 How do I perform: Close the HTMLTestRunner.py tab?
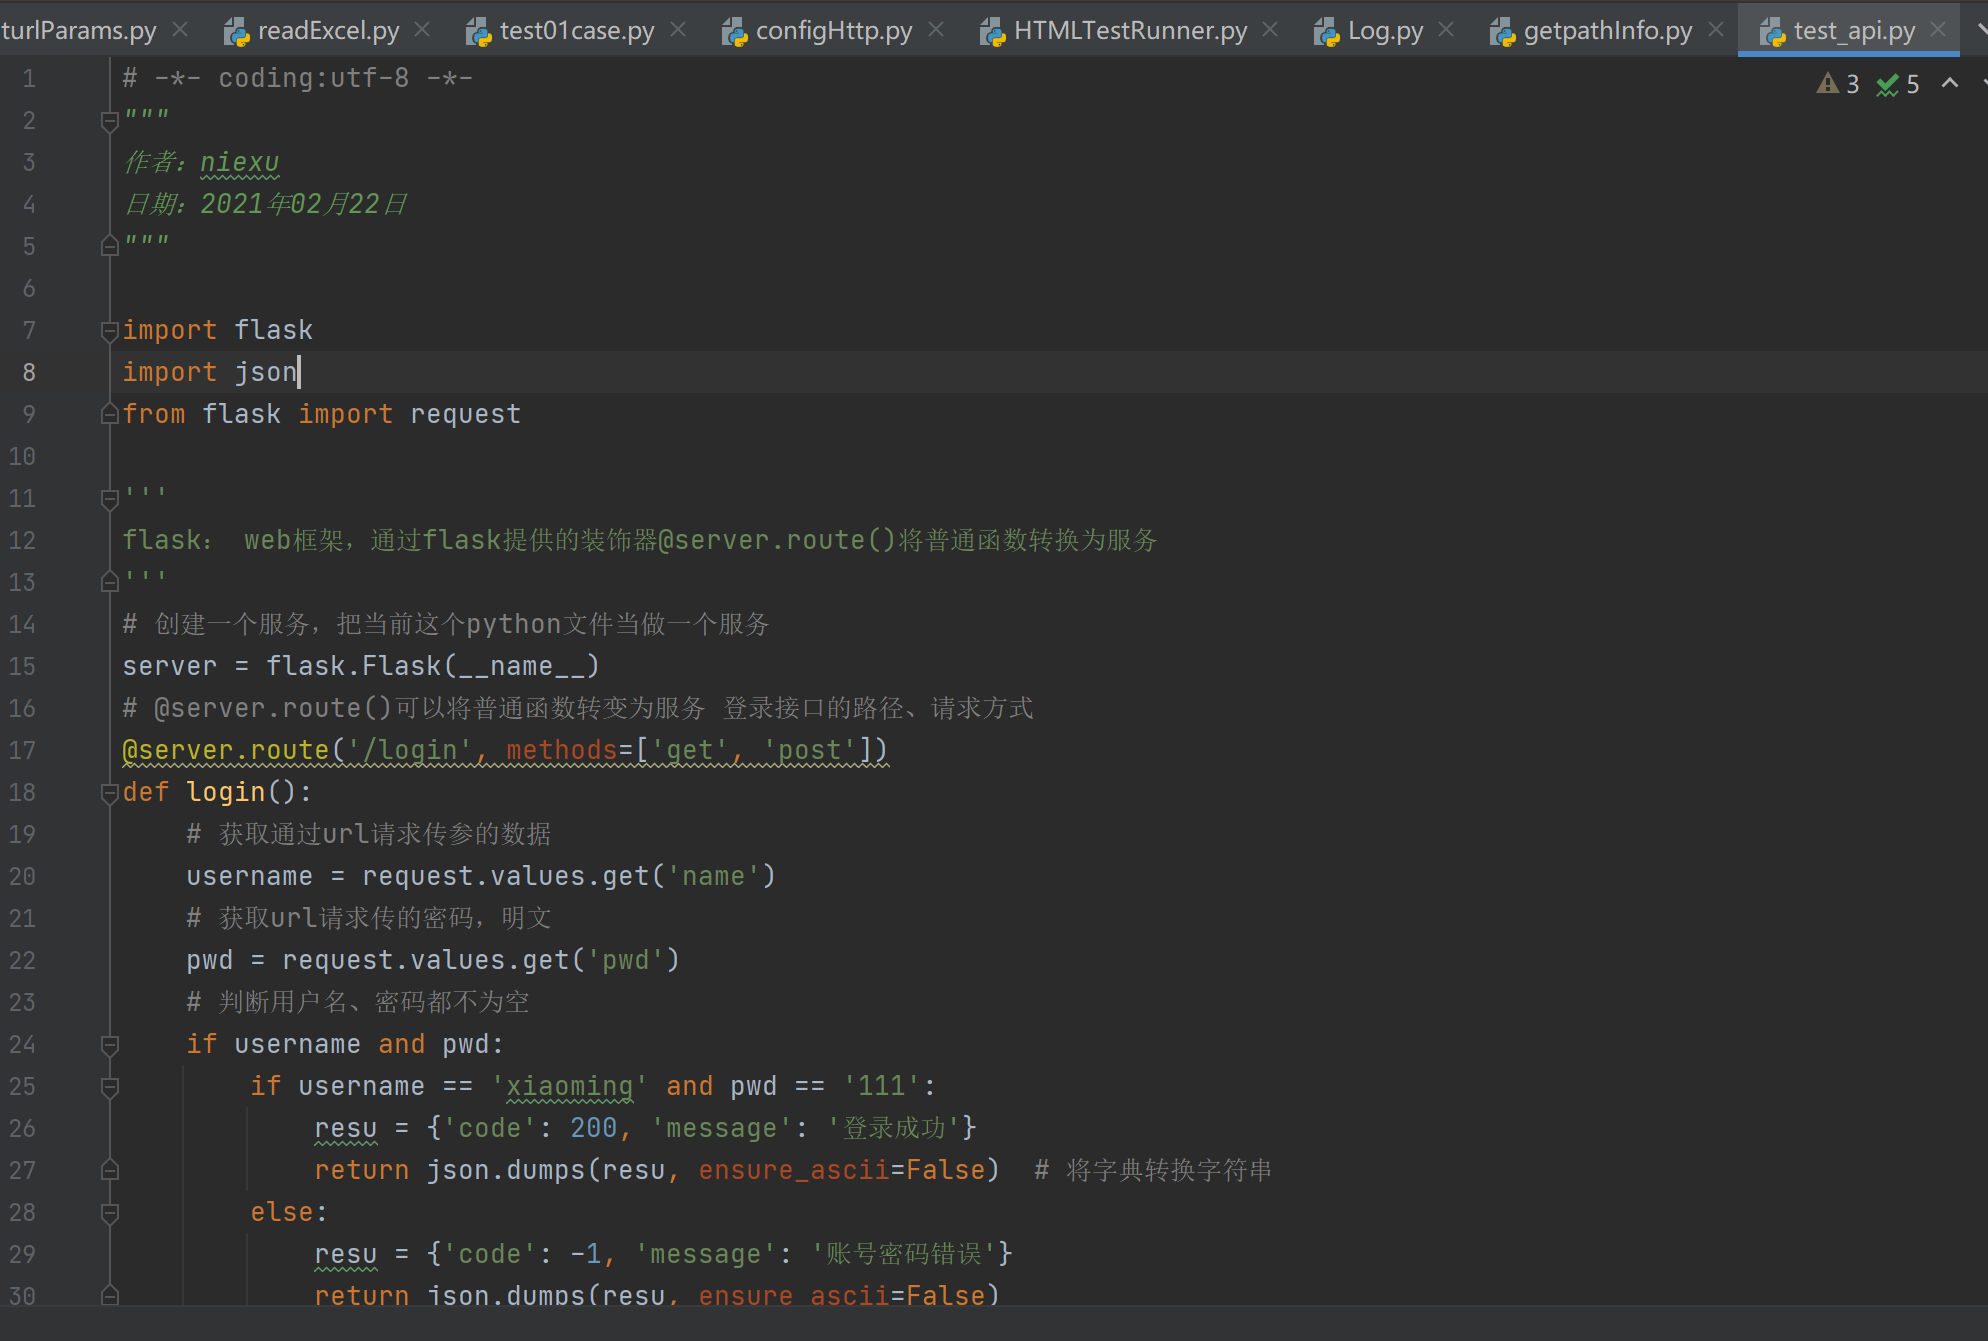(1270, 30)
